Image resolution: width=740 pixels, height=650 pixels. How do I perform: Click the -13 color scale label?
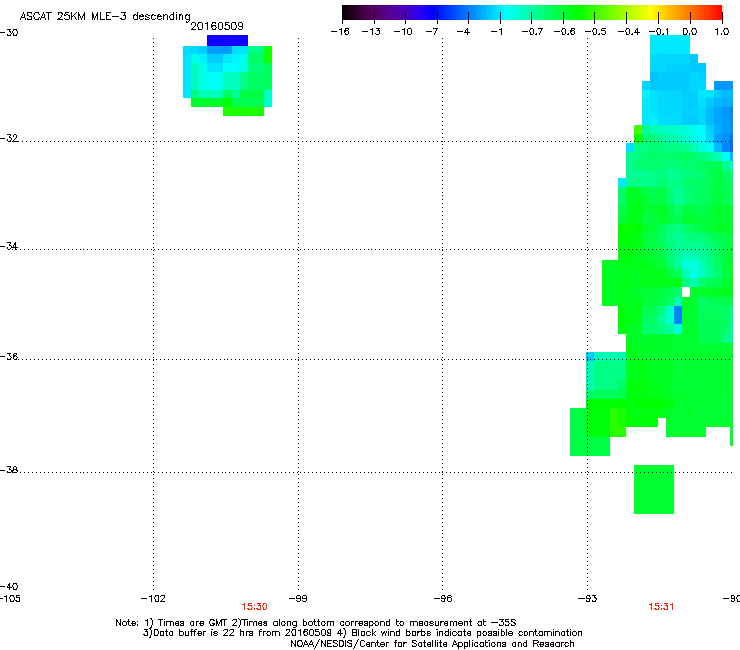[371, 32]
